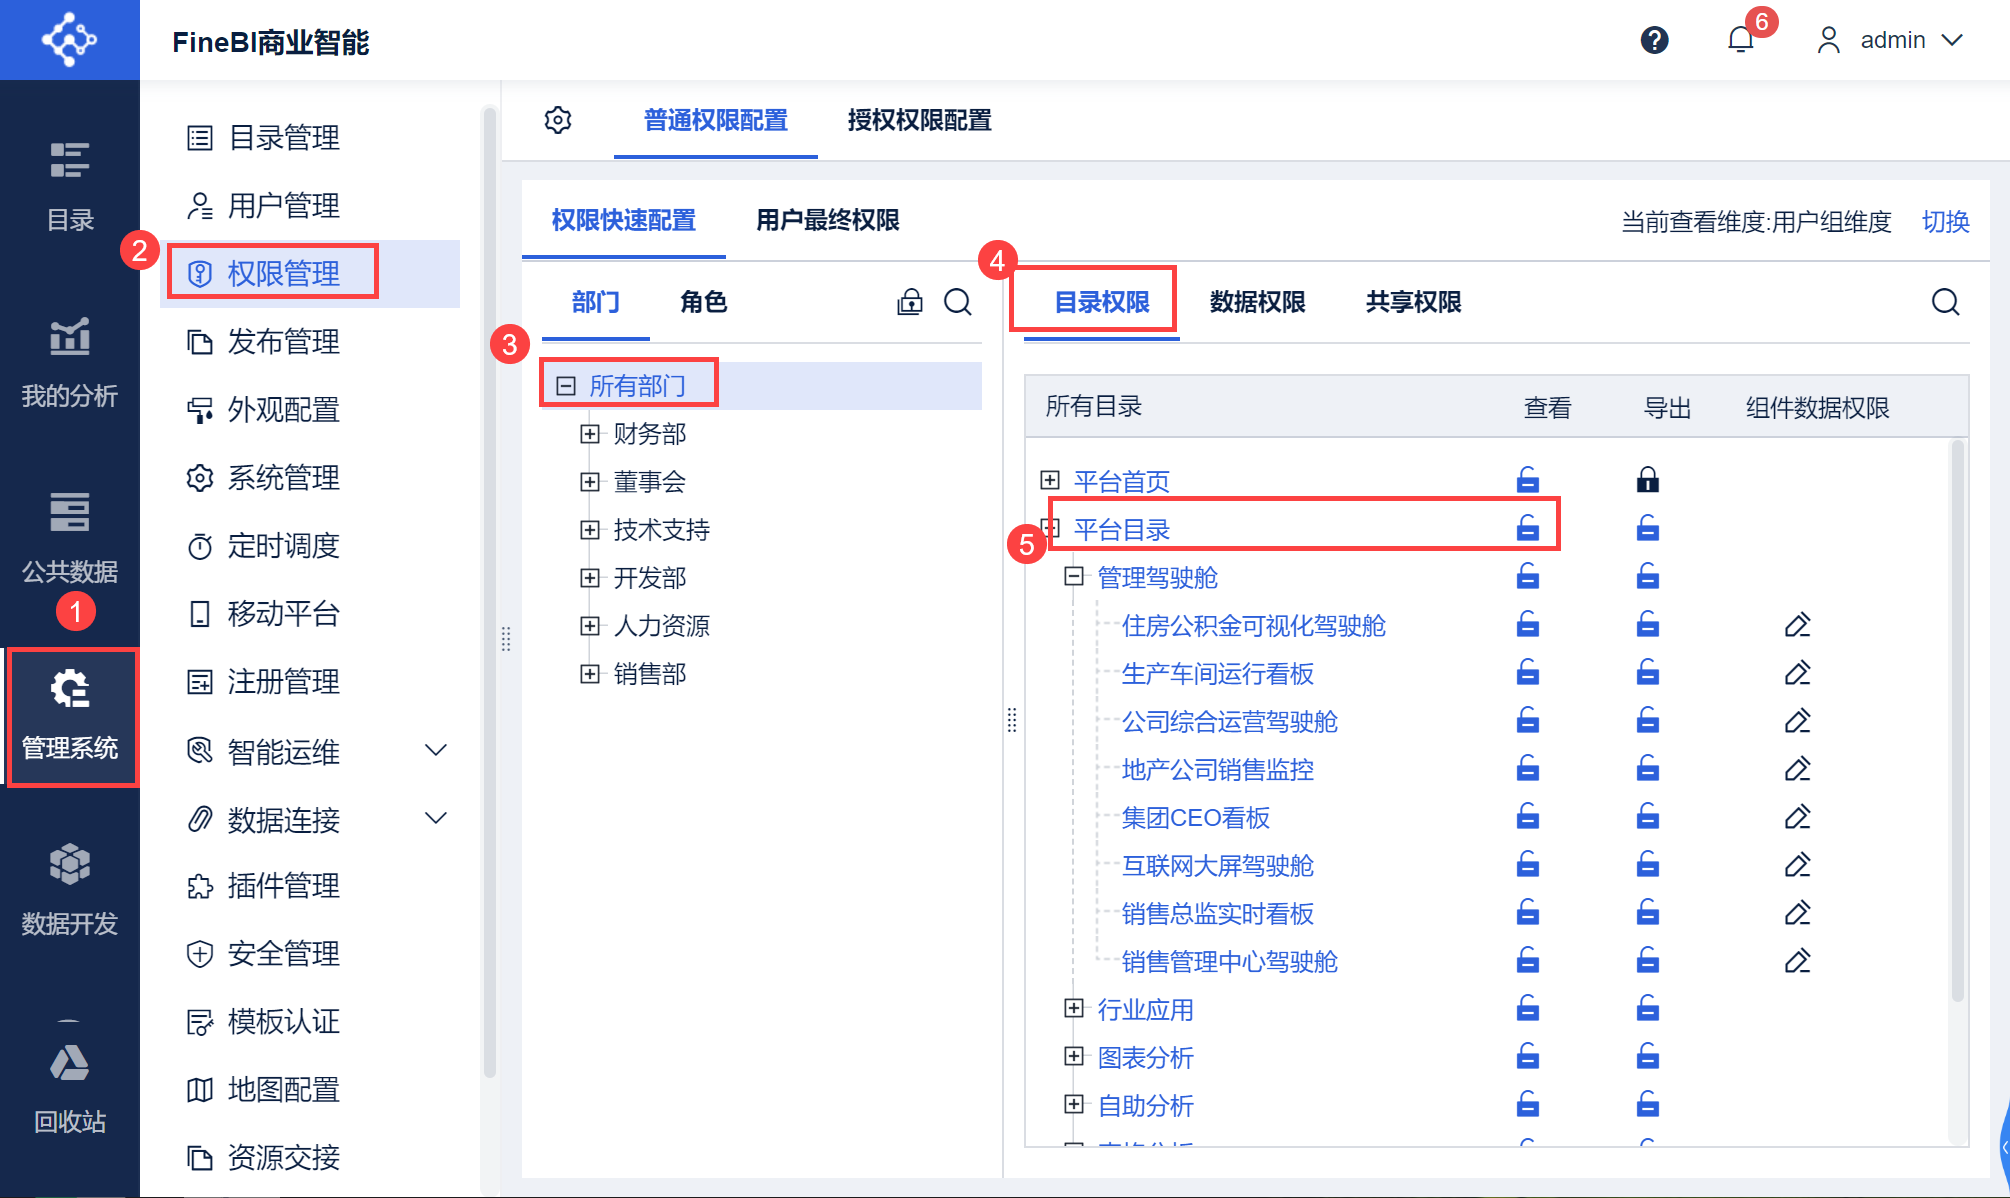This screenshot has height=1198, width=2010.
Task: Click the lock icon beside department search
Action: click(909, 302)
